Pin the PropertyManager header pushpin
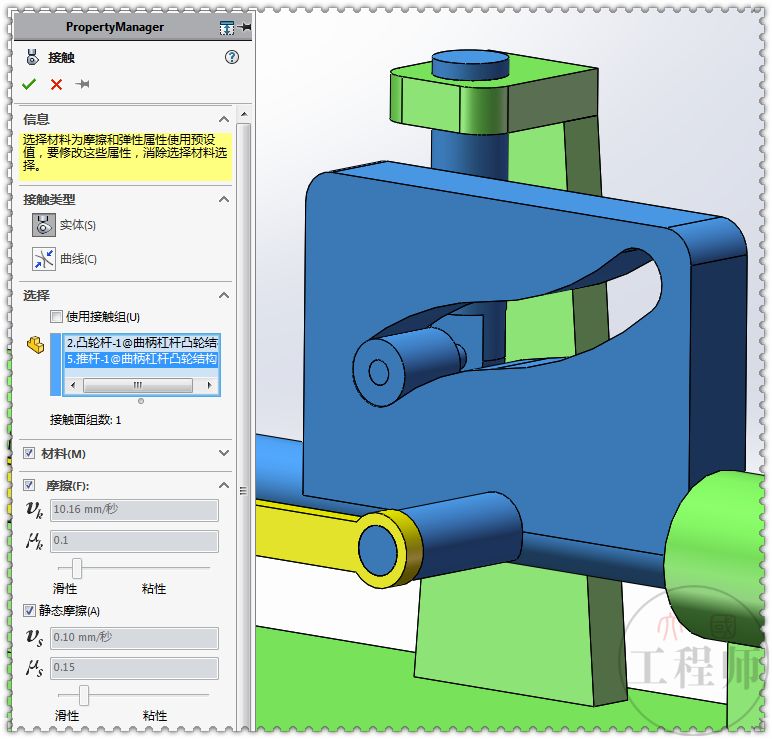772x739 pixels. (x=245, y=27)
